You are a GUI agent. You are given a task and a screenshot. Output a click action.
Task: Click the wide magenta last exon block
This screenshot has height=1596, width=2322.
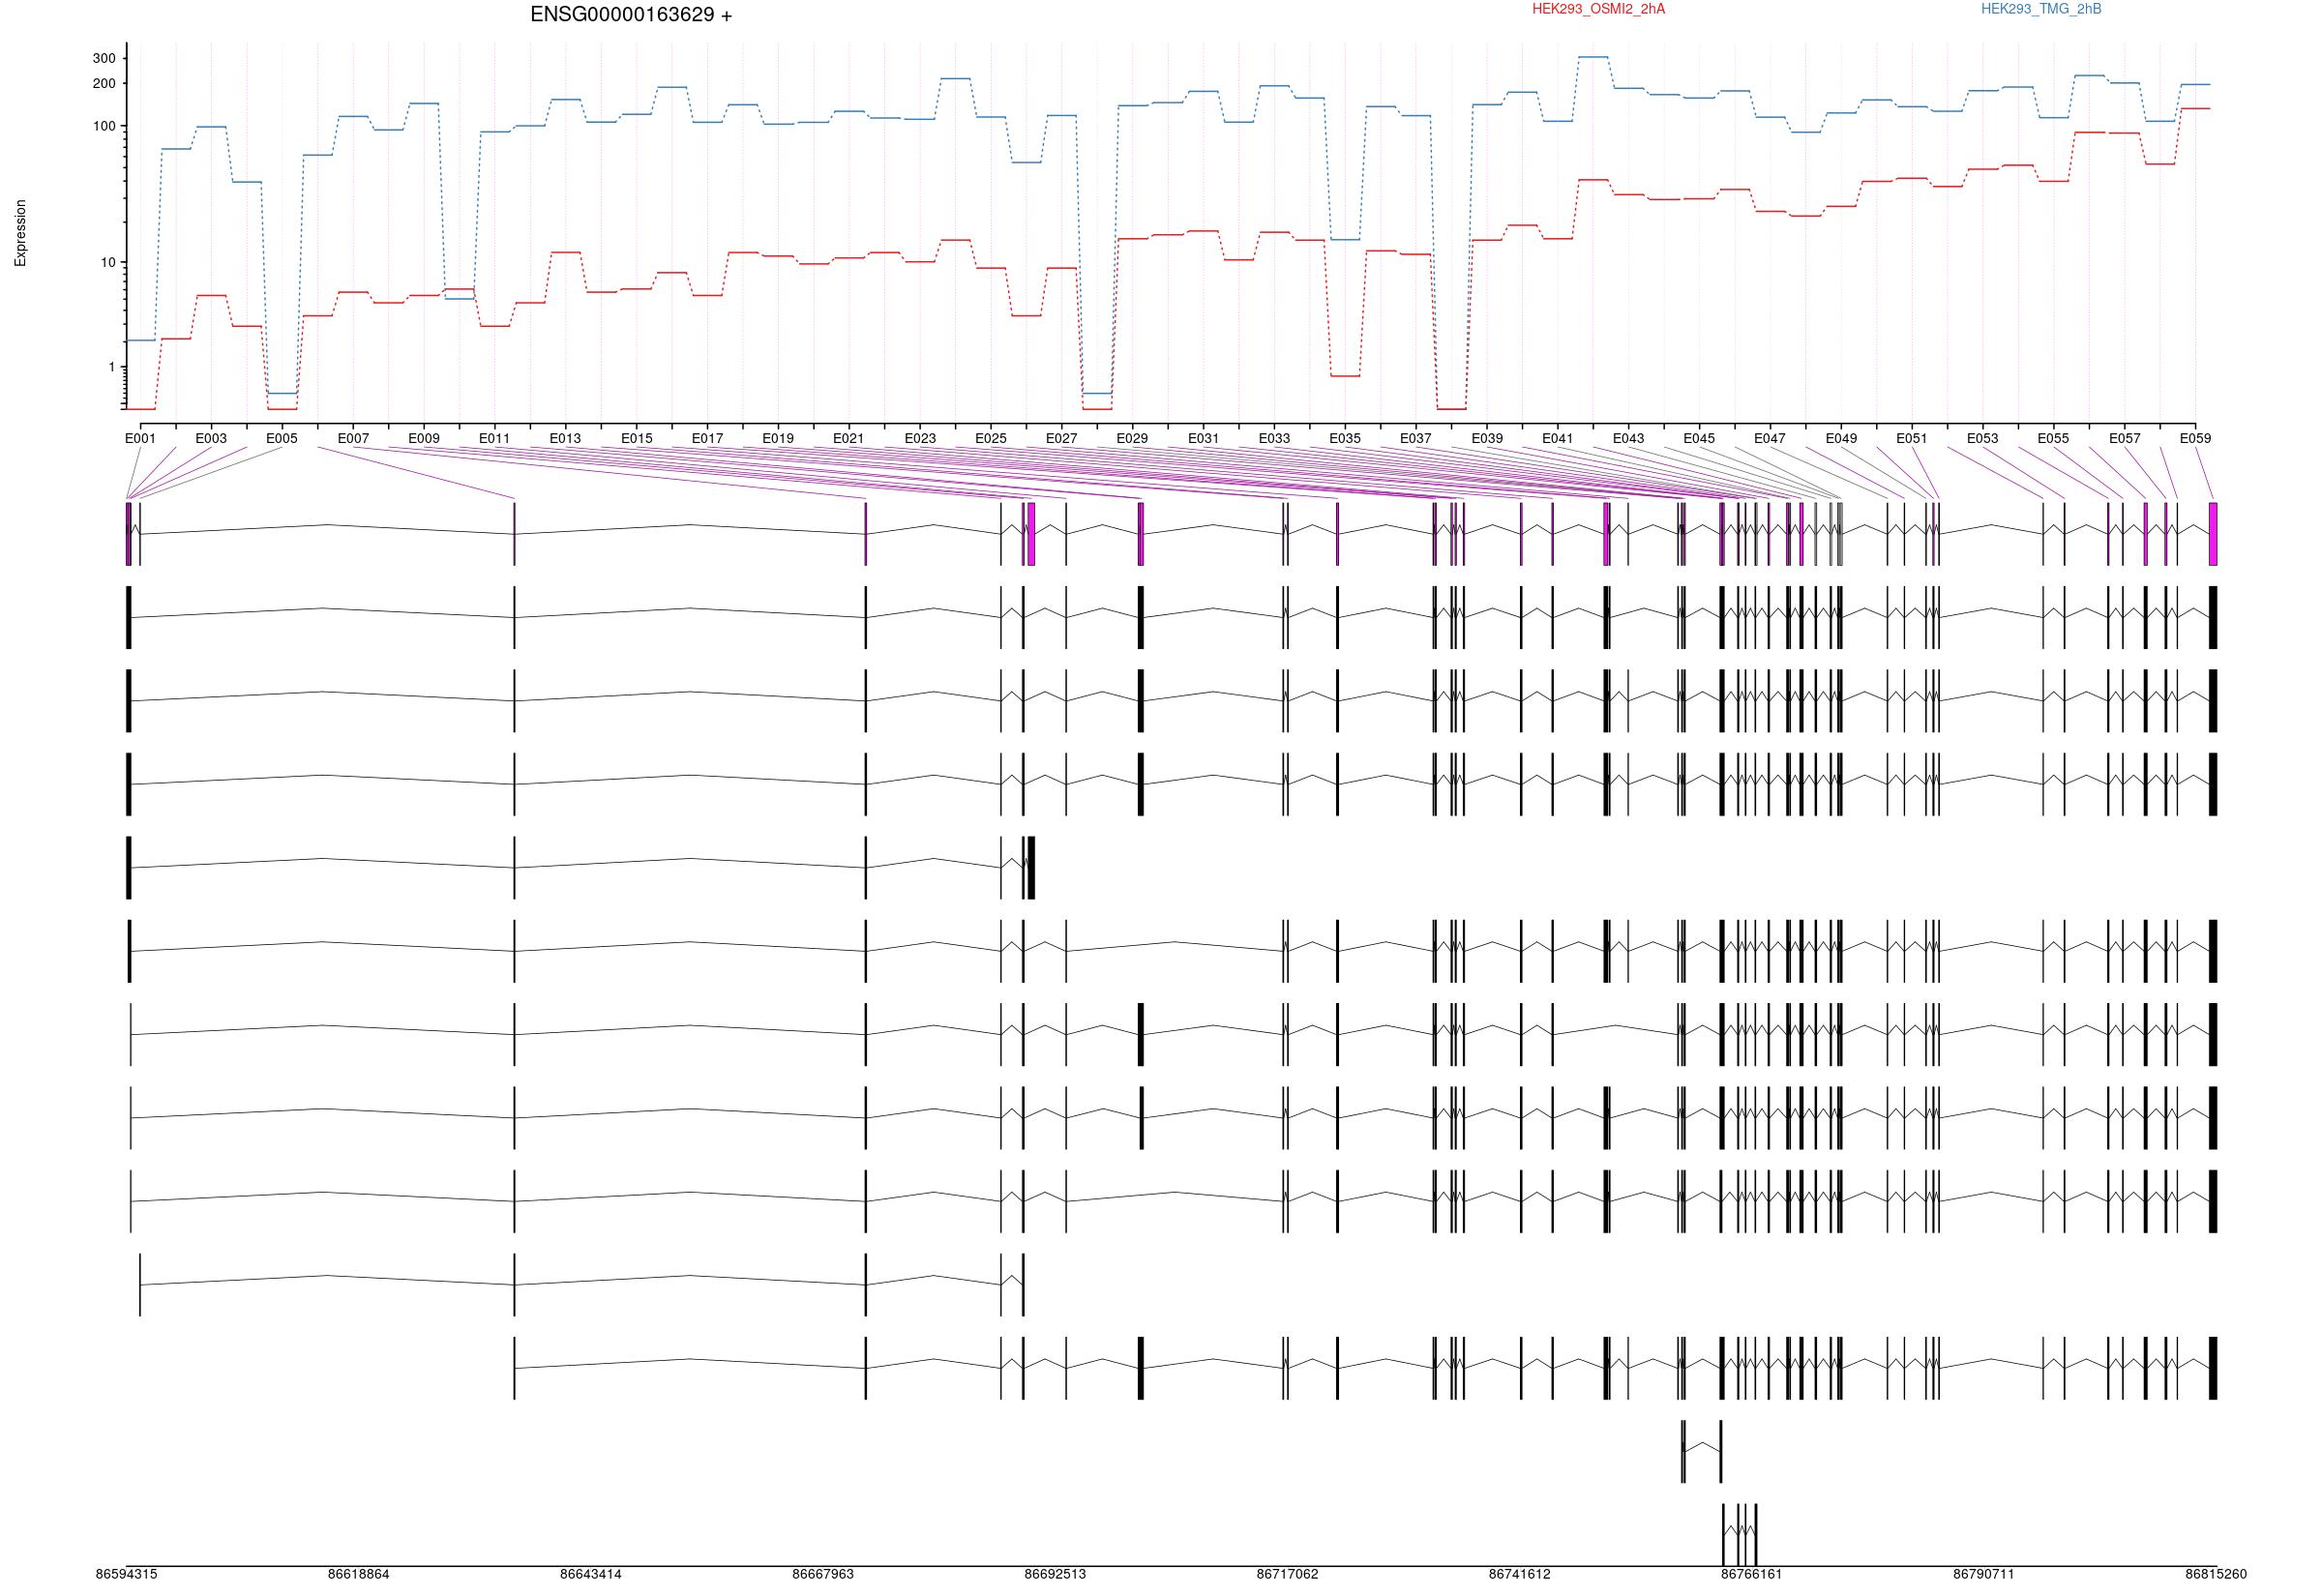click(x=2213, y=534)
